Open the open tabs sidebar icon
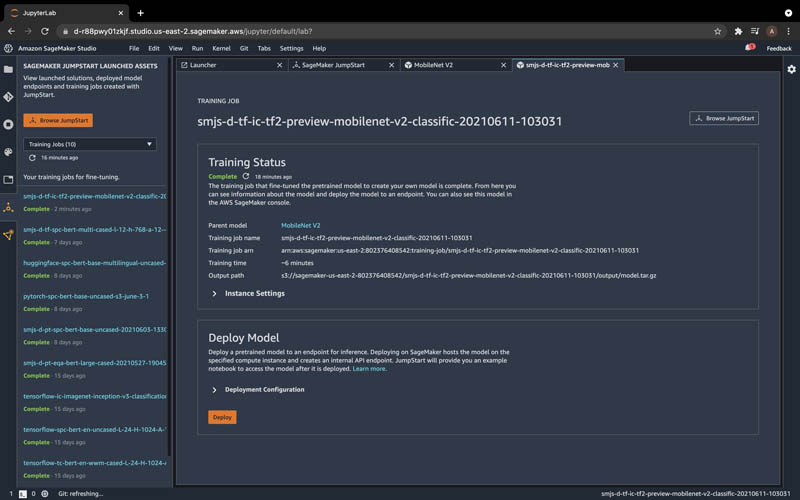Screen dimensions: 800x500 click(x=8, y=180)
